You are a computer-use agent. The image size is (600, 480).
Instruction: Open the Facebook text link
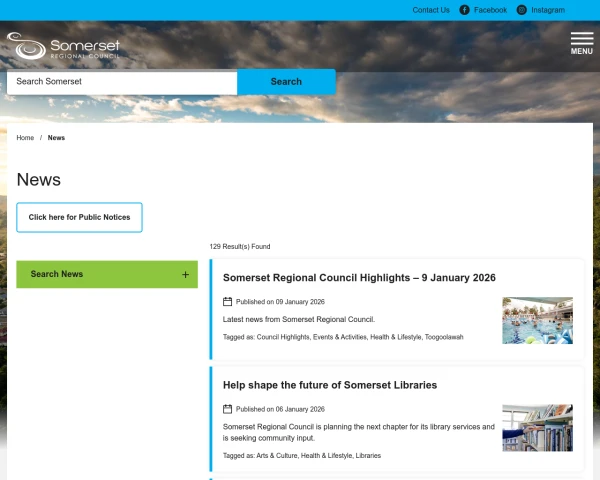tap(490, 10)
